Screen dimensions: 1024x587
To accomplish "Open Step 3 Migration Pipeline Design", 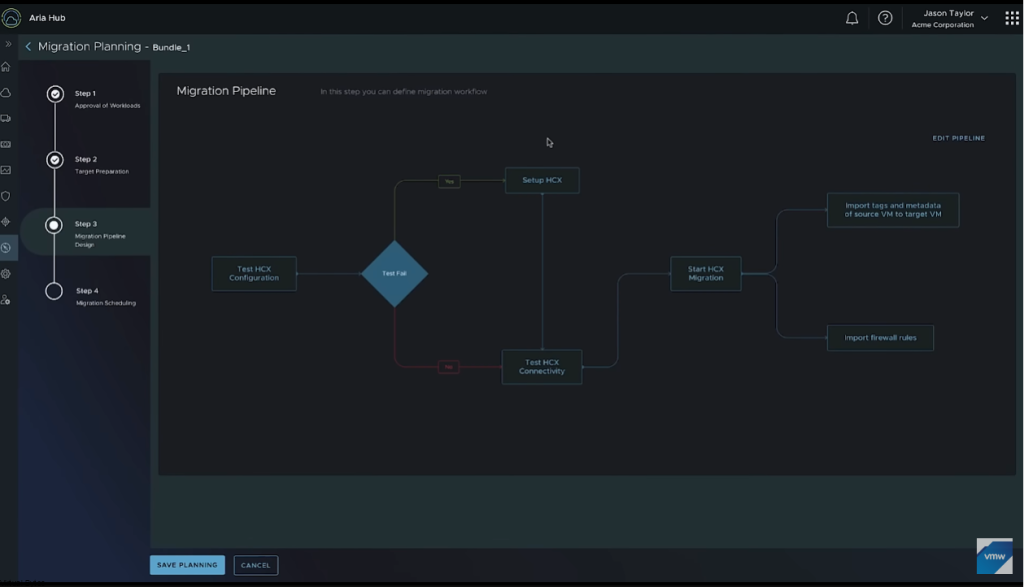I will [100, 234].
